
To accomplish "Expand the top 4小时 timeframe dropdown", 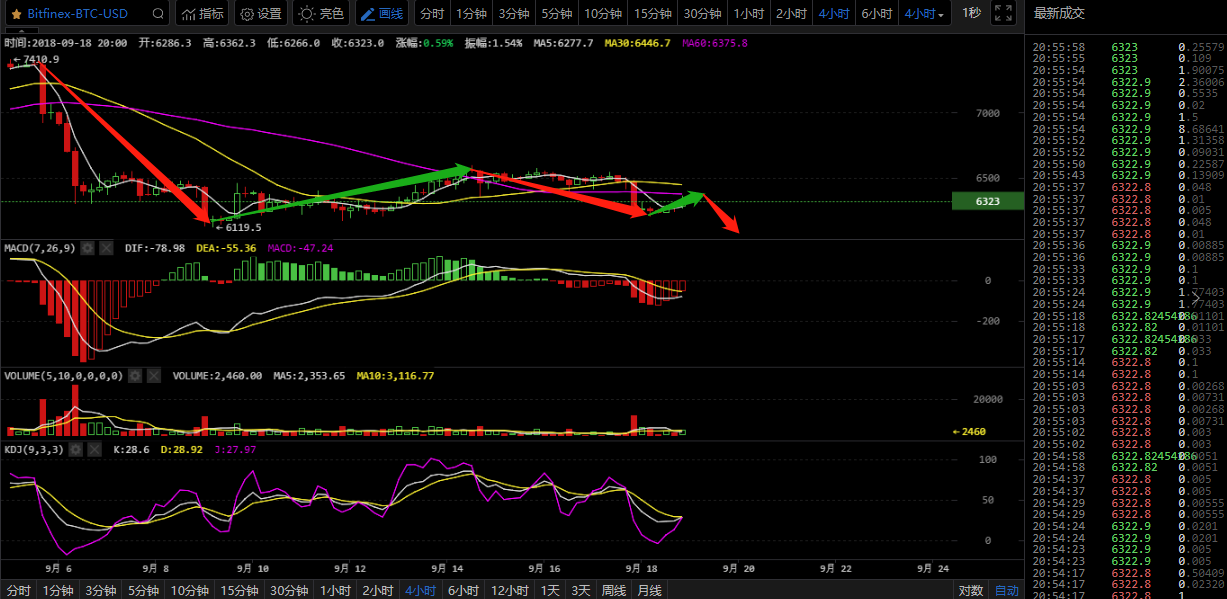I will pyautogui.click(x=925, y=14).
